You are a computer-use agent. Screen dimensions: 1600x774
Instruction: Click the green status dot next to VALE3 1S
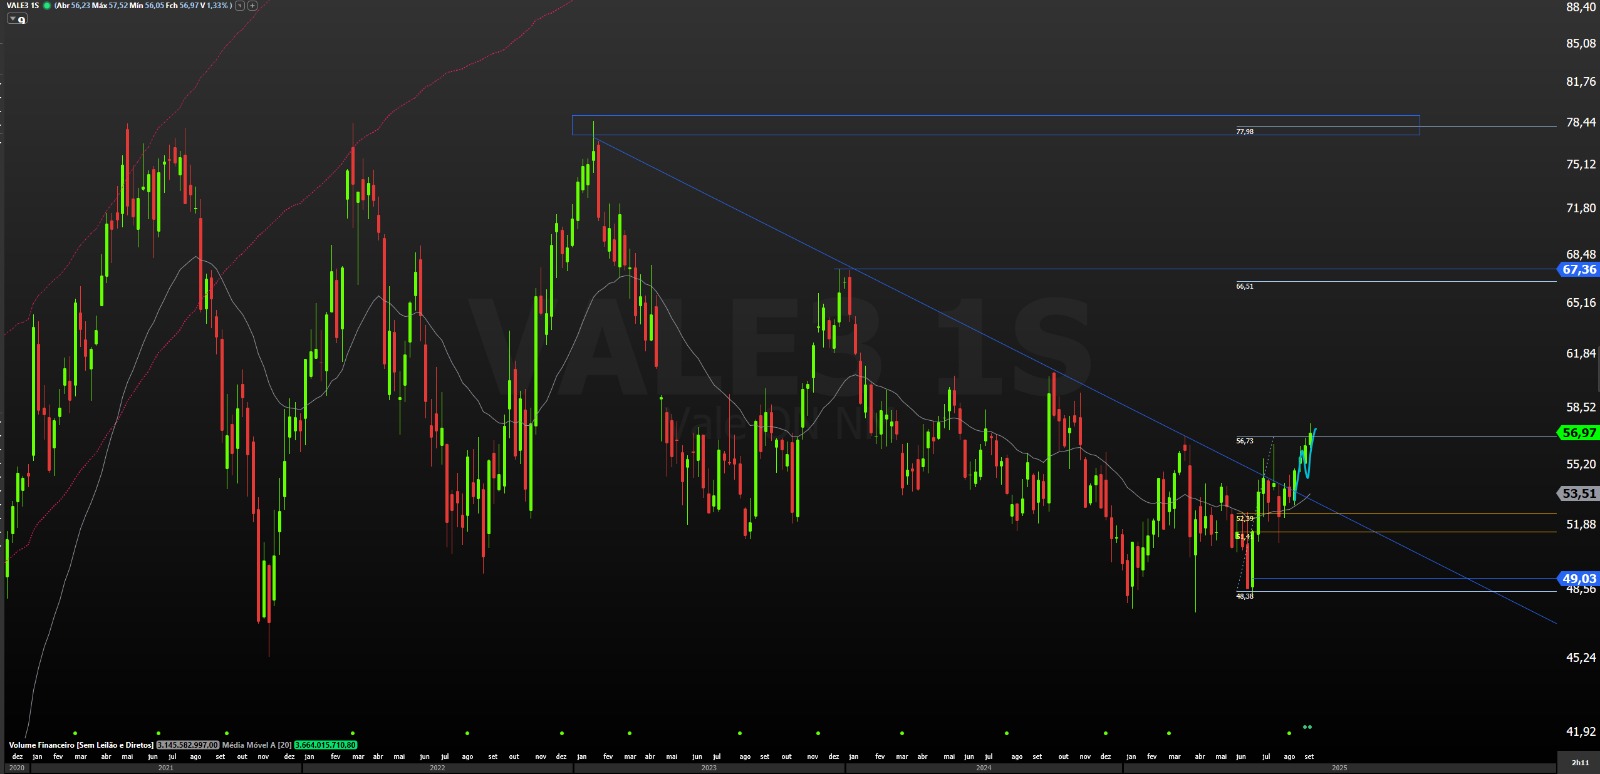pyautogui.click(x=47, y=6)
